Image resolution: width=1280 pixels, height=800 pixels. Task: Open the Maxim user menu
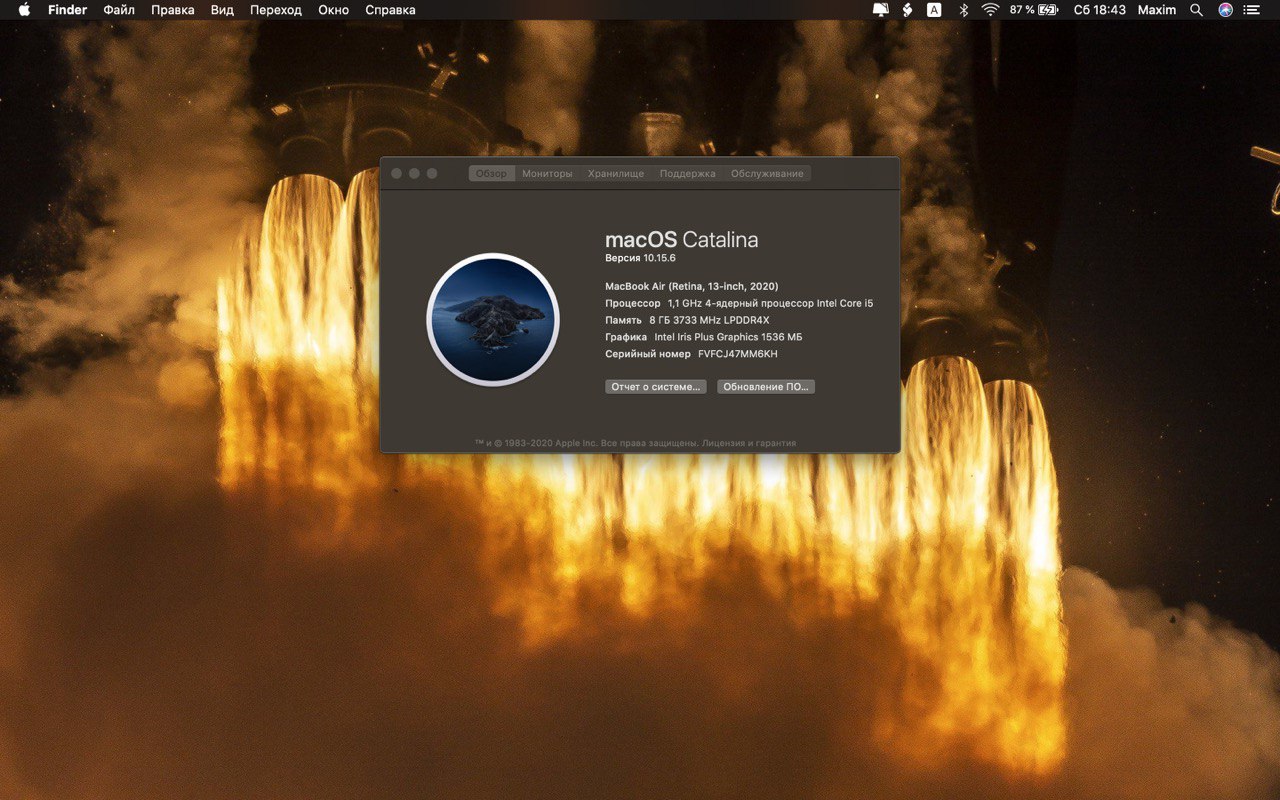point(1157,10)
